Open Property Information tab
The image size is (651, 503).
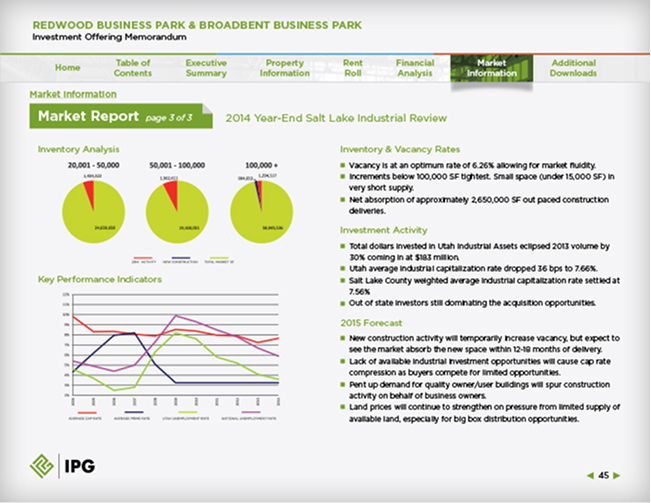click(285, 68)
